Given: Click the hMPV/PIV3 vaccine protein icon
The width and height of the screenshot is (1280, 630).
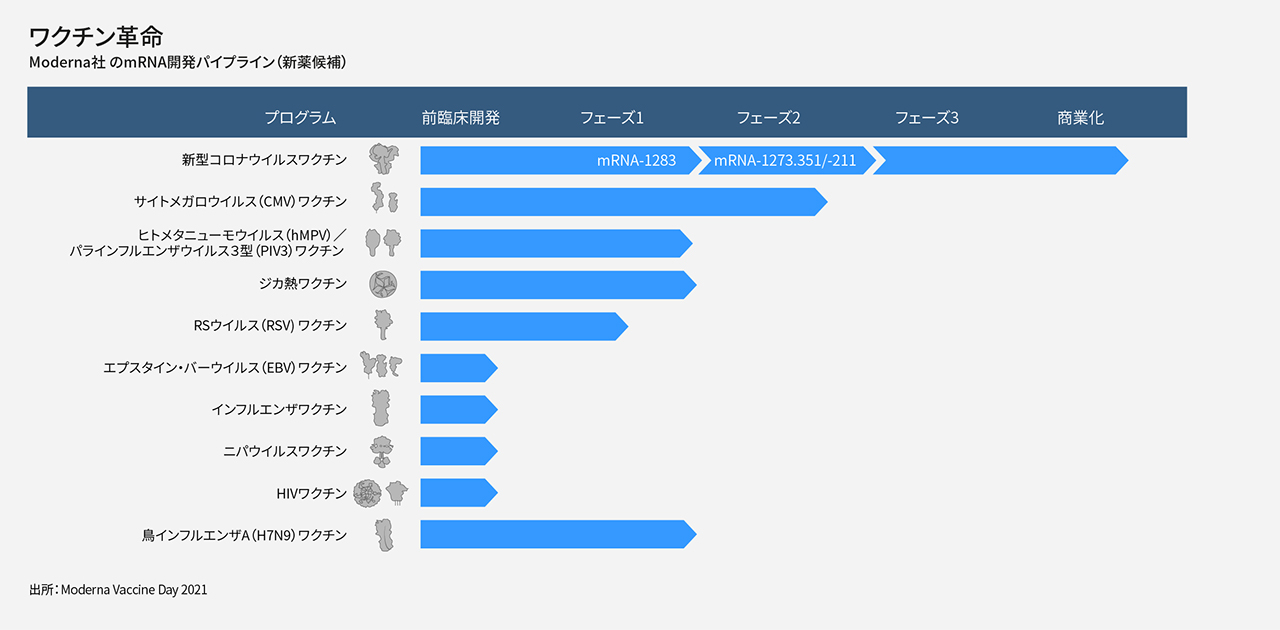Looking at the screenshot, I should (383, 242).
